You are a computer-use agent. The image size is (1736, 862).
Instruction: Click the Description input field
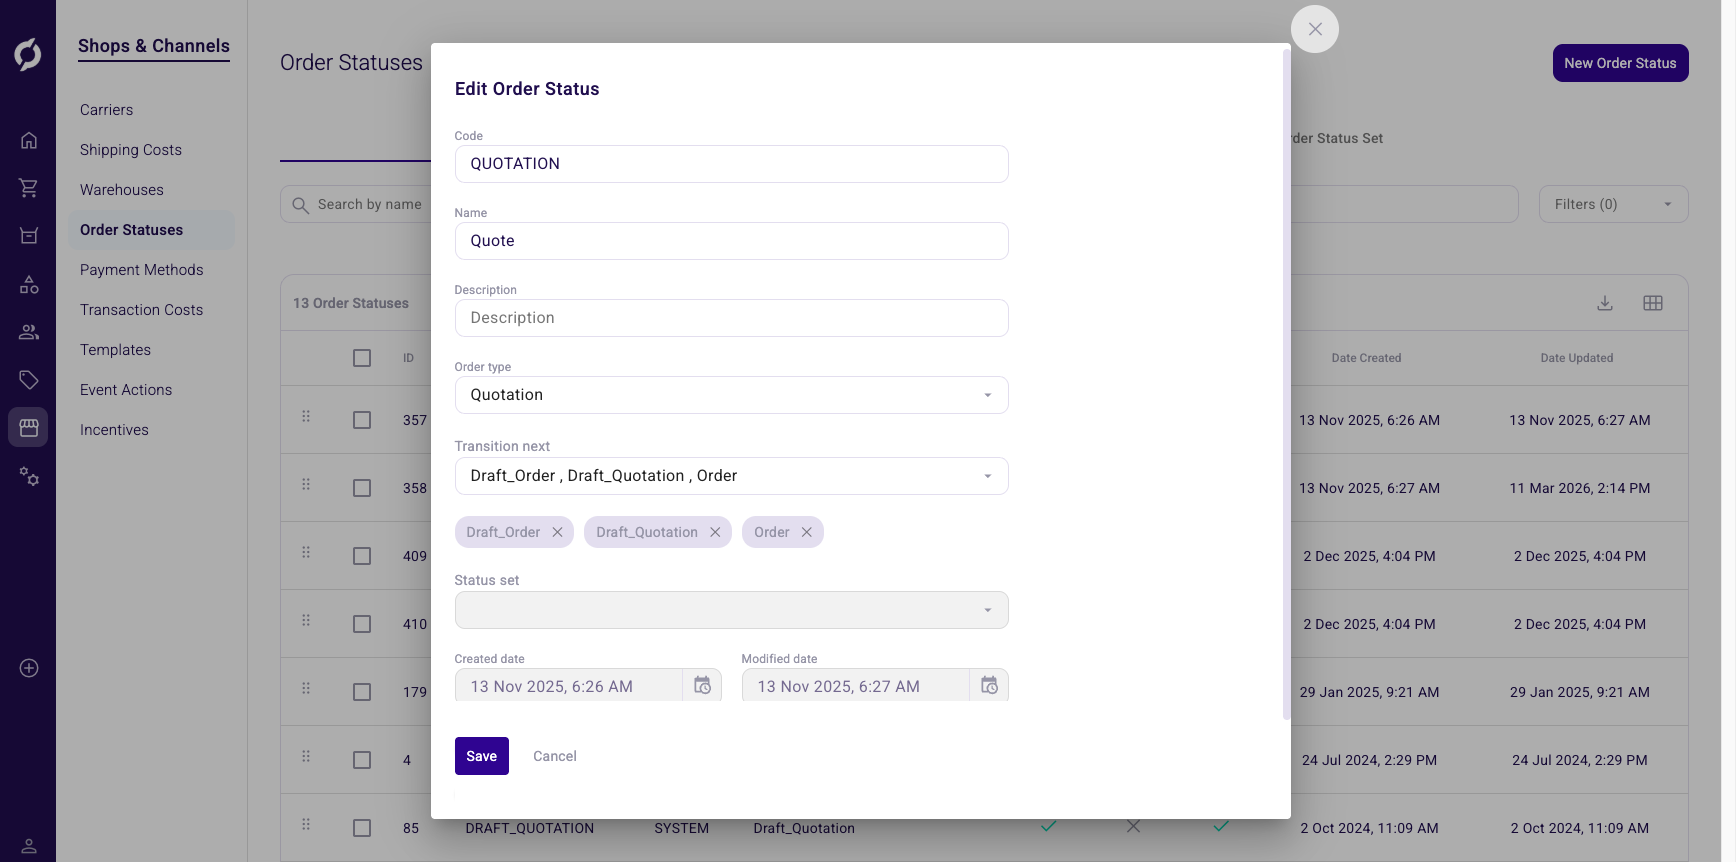pos(731,318)
